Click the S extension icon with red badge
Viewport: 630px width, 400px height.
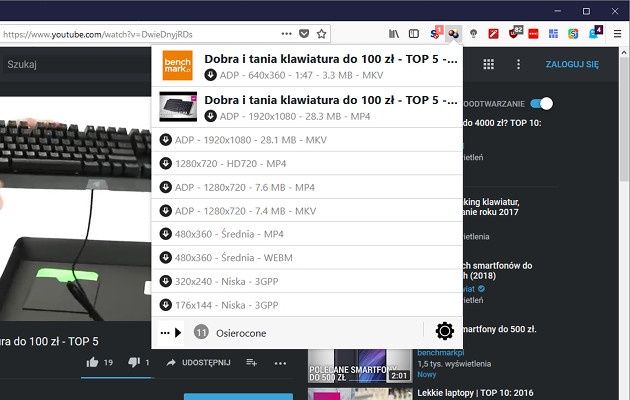[436, 33]
